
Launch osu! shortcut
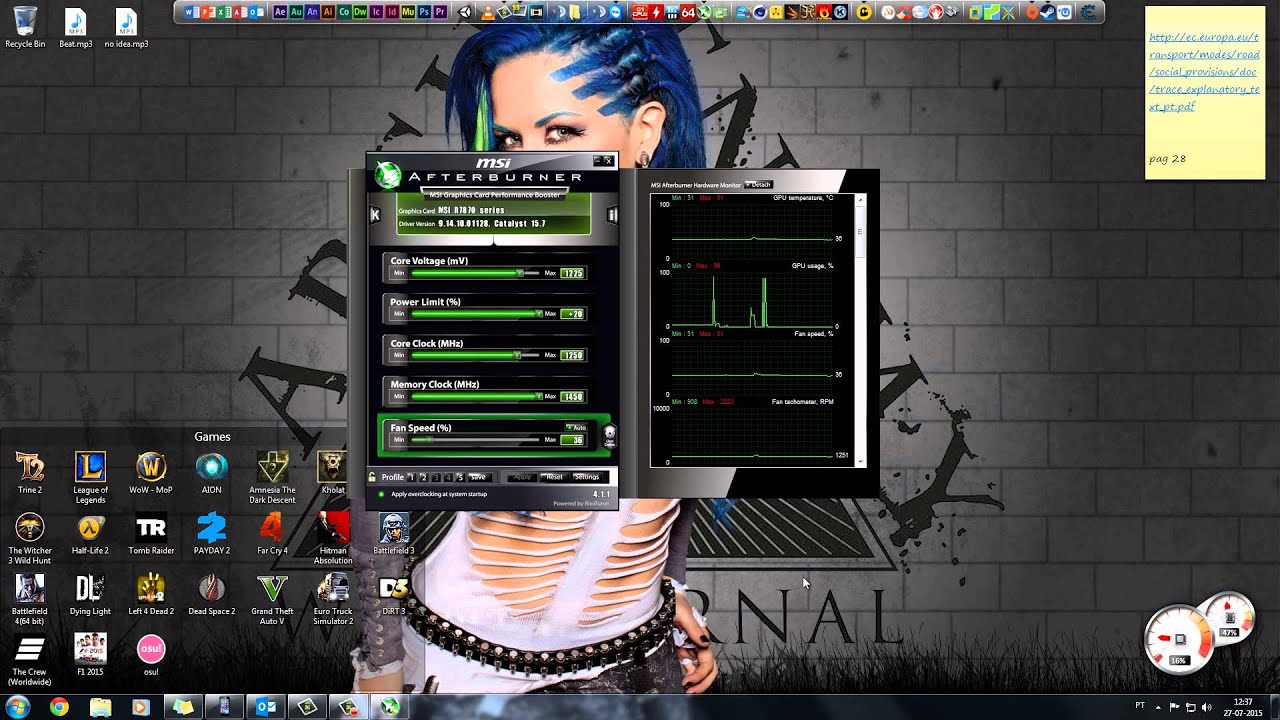(151, 655)
